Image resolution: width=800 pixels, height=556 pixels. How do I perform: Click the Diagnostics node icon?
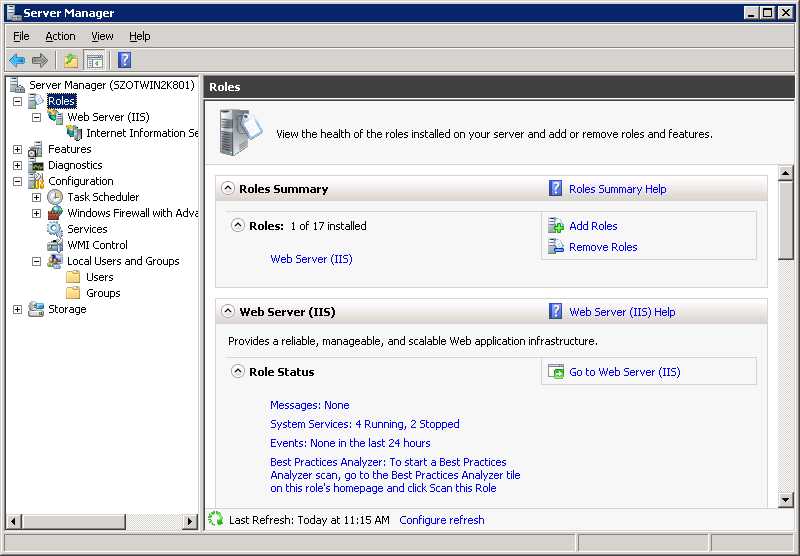tap(36, 165)
